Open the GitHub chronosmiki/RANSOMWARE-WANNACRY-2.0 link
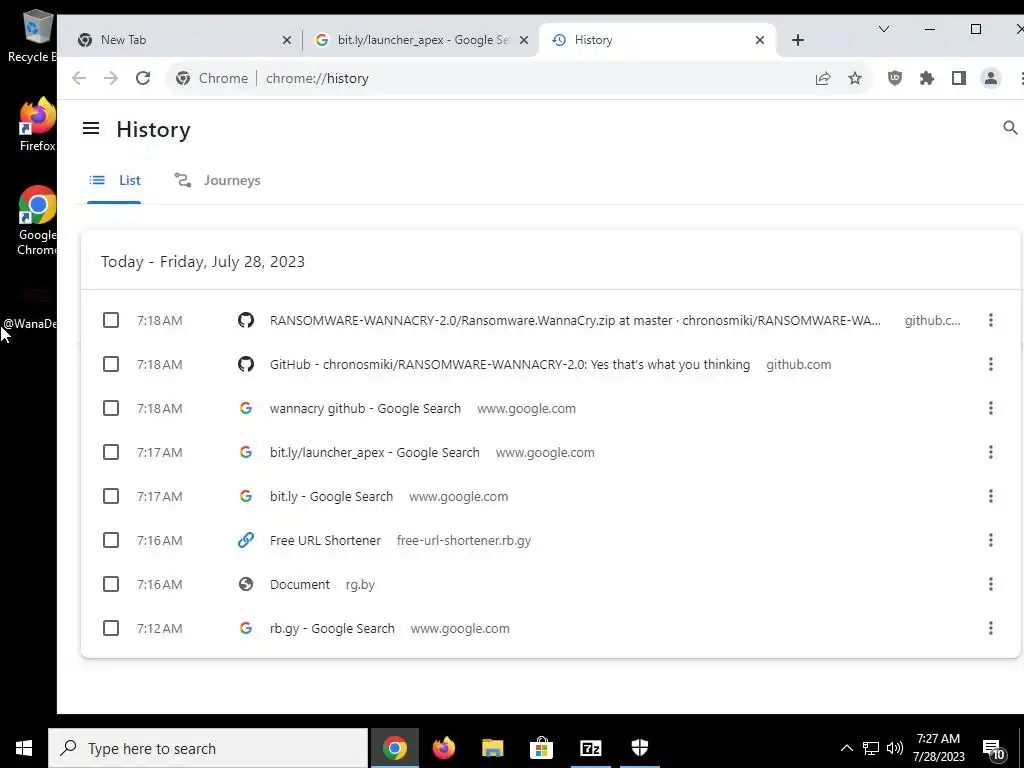1024x768 pixels. click(509, 364)
